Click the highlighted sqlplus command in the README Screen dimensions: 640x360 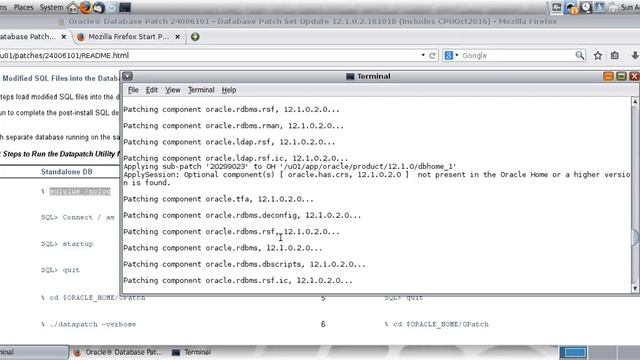click(80, 191)
